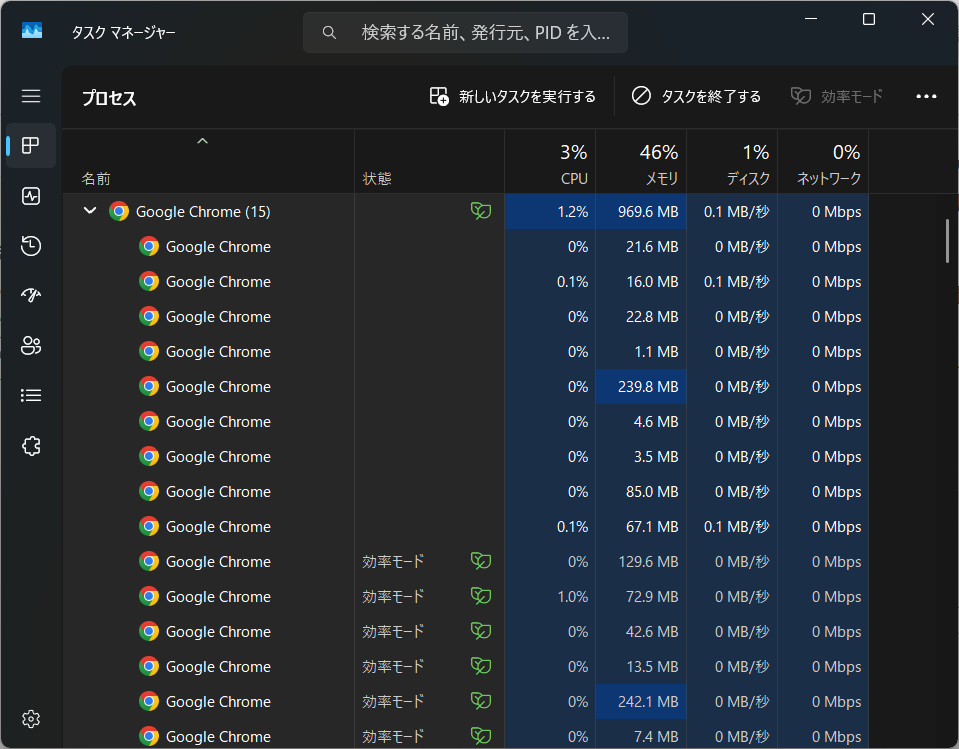Select the Chrome process using 67.1 MB

coord(465,526)
